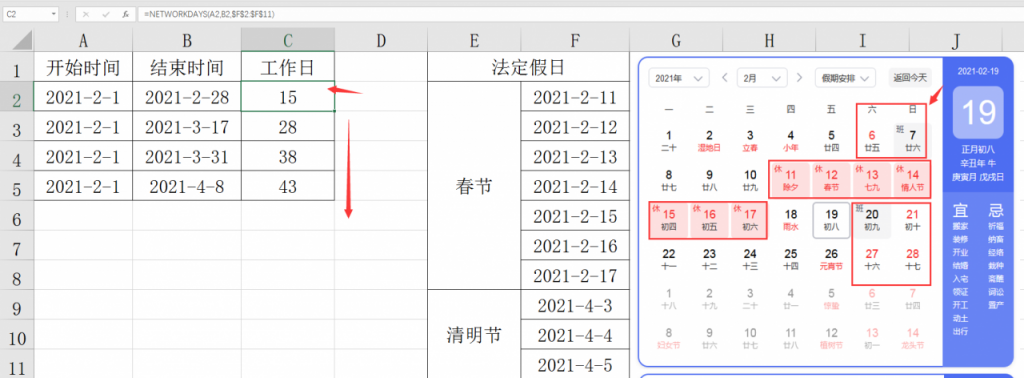Select column F header
The height and width of the screenshot is (378, 1024).
tap(575, 40)
